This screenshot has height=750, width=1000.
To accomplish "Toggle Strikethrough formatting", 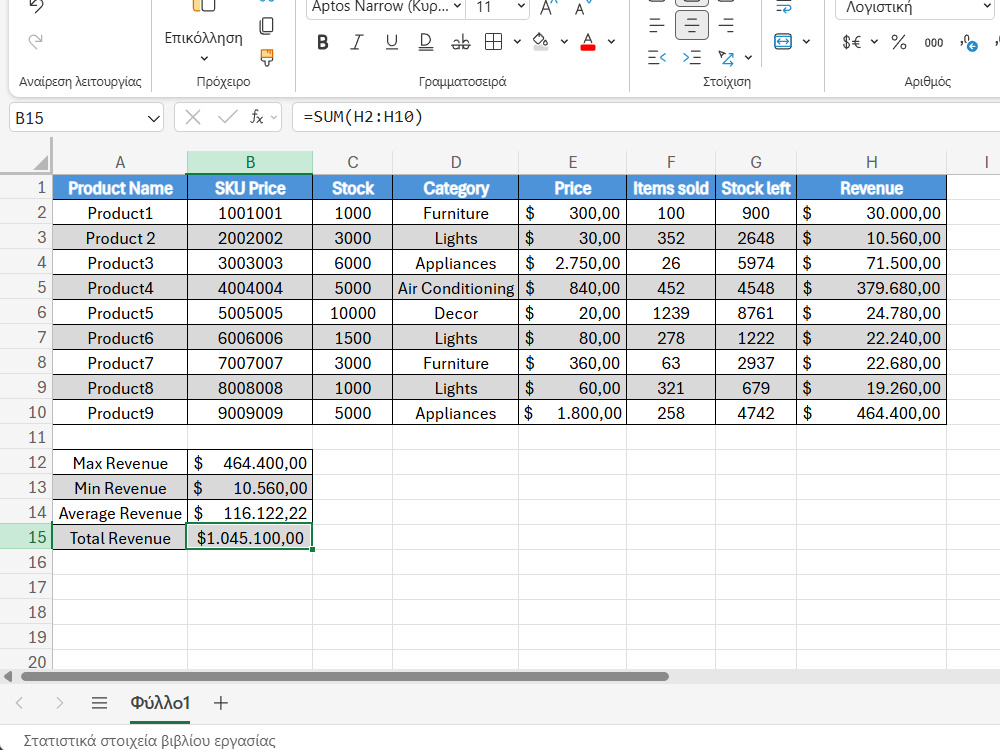I will pos(460,42).
